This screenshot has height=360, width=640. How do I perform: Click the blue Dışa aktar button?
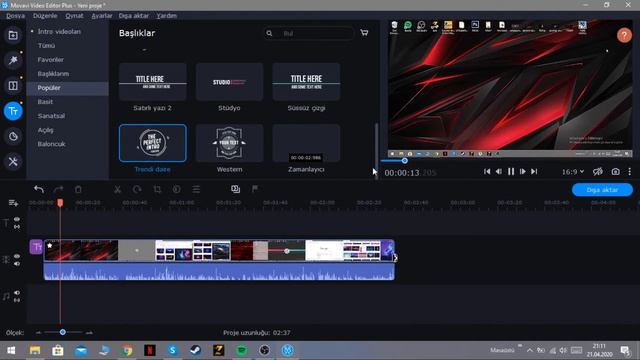click(602, 190)
